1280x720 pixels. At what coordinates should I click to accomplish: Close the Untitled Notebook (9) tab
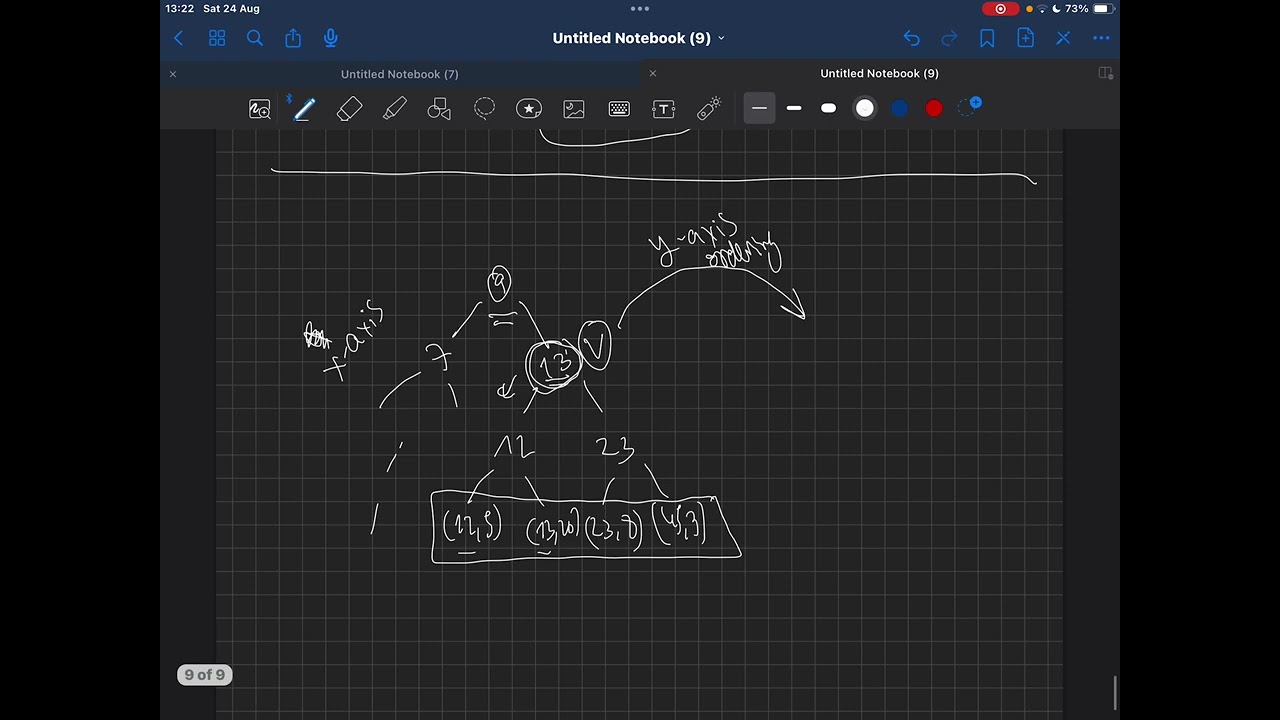(x=653, y=73)
